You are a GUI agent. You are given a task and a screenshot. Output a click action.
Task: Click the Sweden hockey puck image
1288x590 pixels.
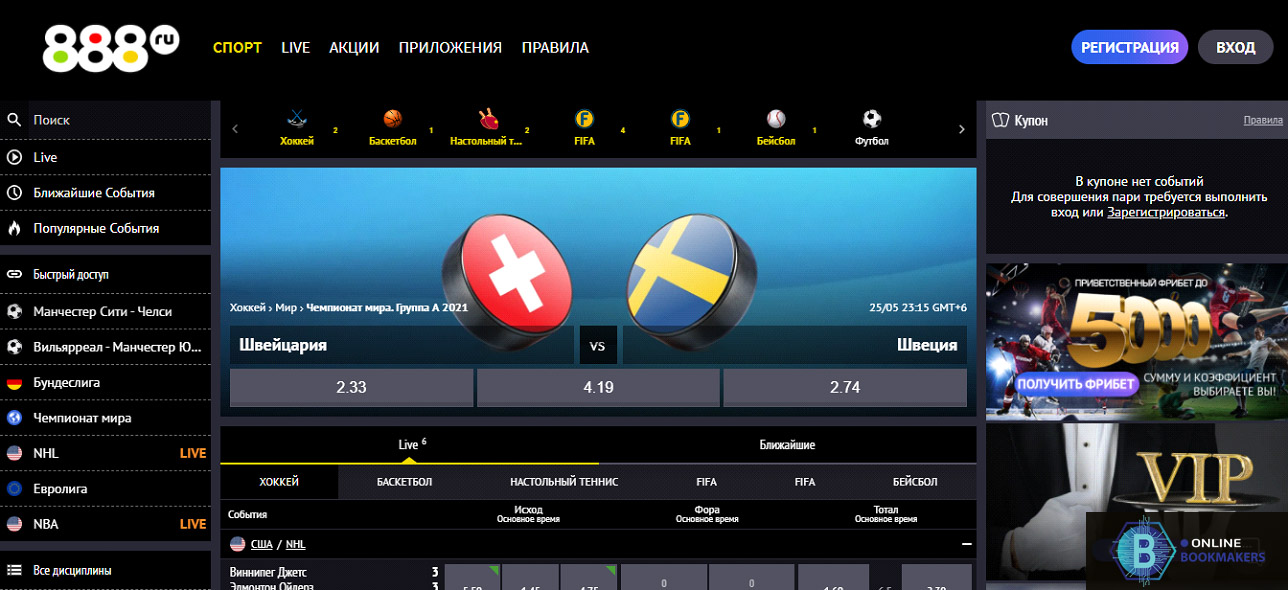pyautogui.click(x=693, y=280)
